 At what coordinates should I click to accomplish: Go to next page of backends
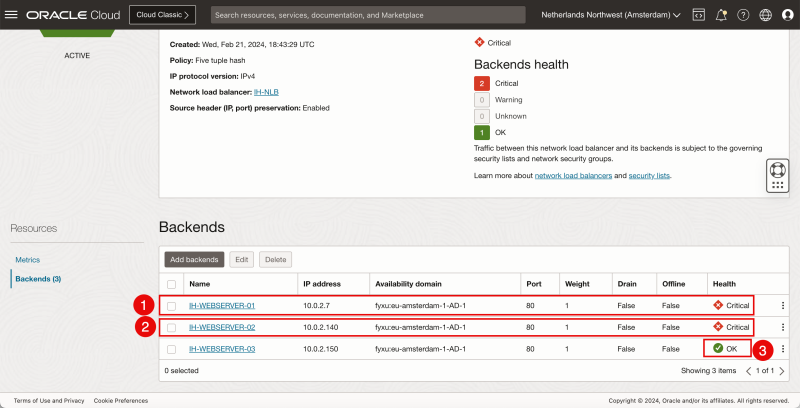781,370
